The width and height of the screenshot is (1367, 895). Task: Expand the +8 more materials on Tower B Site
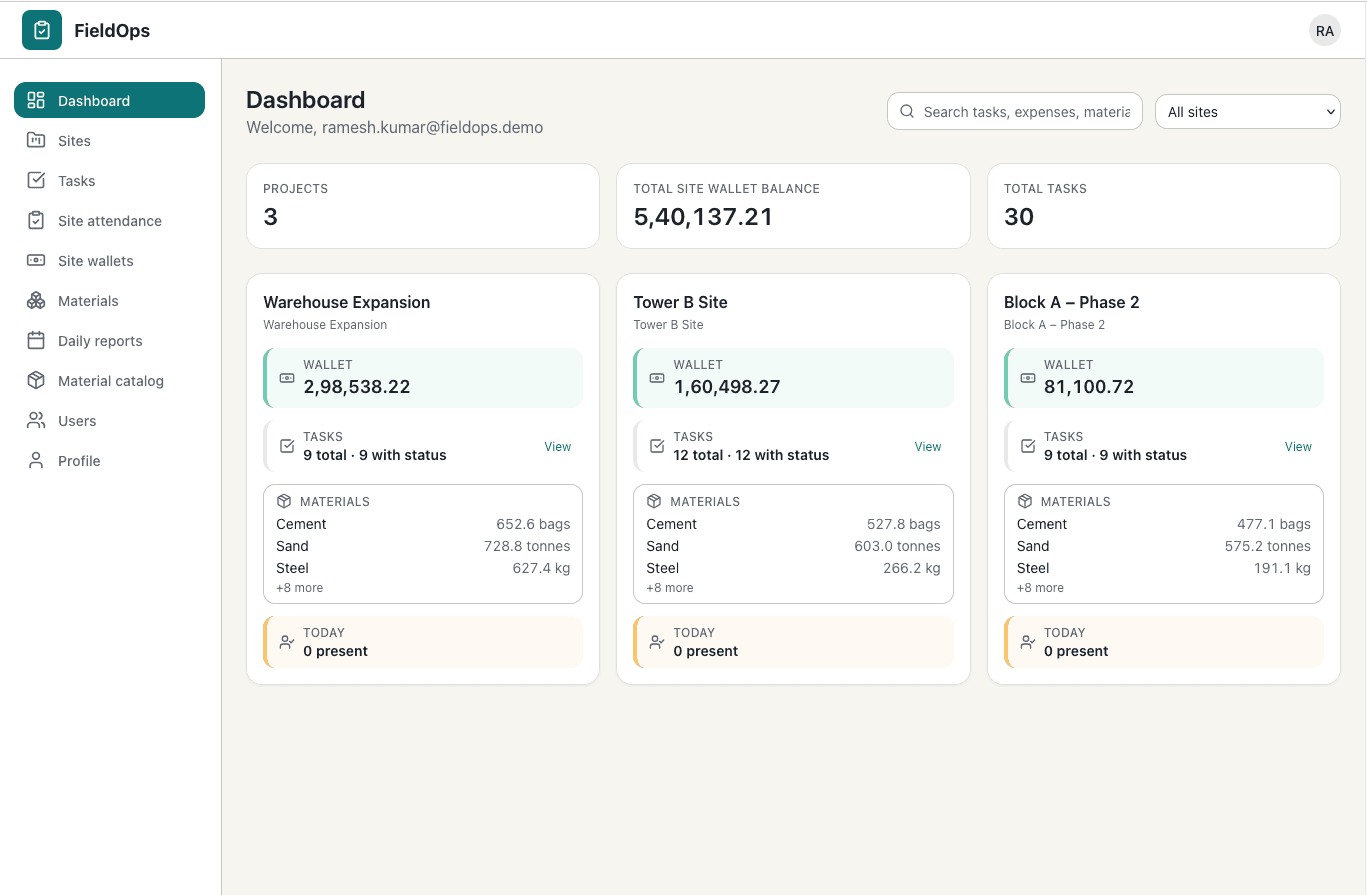(x=669, y=587)
